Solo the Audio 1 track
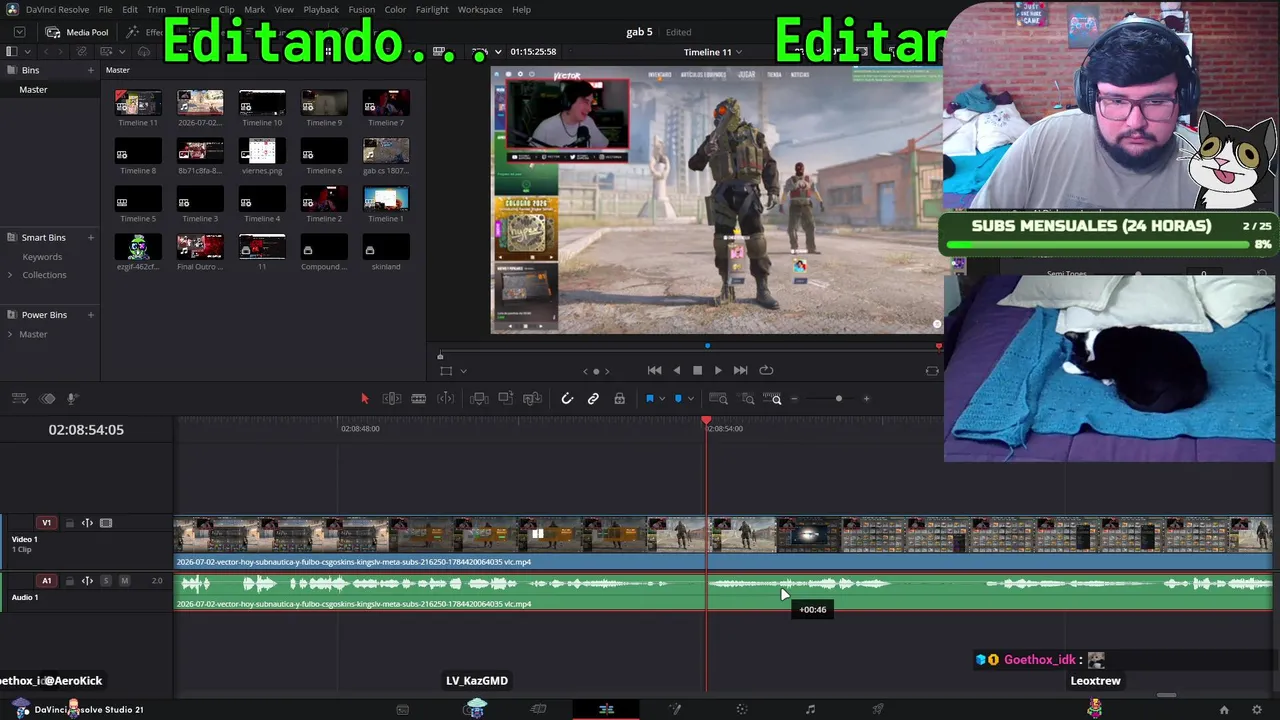The width and height of the screenshot is (1280, 720). click(x=106, y=581)
